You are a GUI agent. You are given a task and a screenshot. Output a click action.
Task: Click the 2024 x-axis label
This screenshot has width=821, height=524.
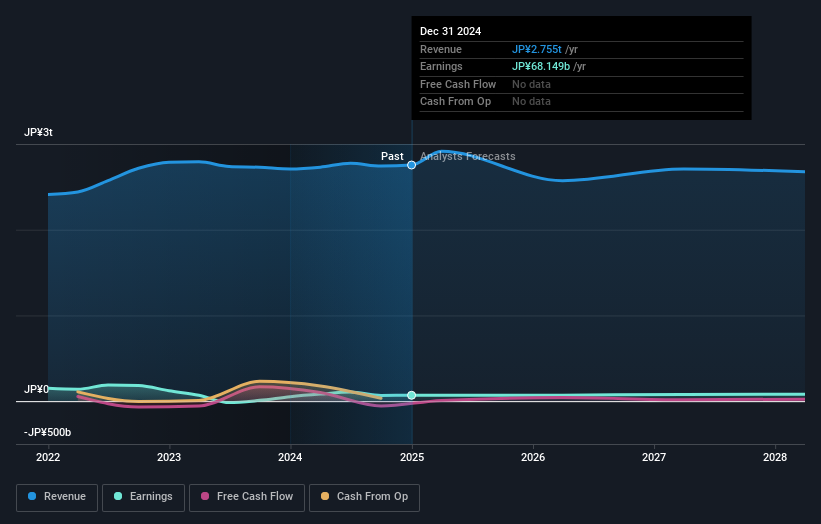click(x=290, y=457)
